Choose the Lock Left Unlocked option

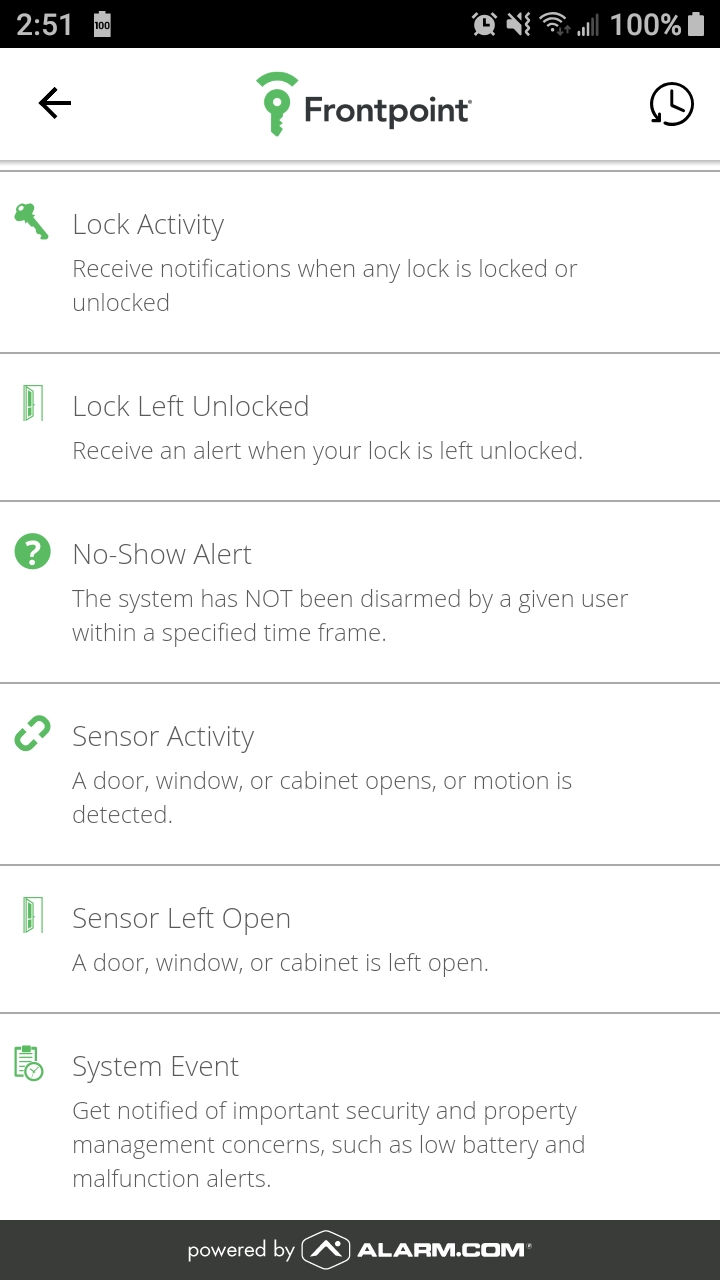[190, 406]
